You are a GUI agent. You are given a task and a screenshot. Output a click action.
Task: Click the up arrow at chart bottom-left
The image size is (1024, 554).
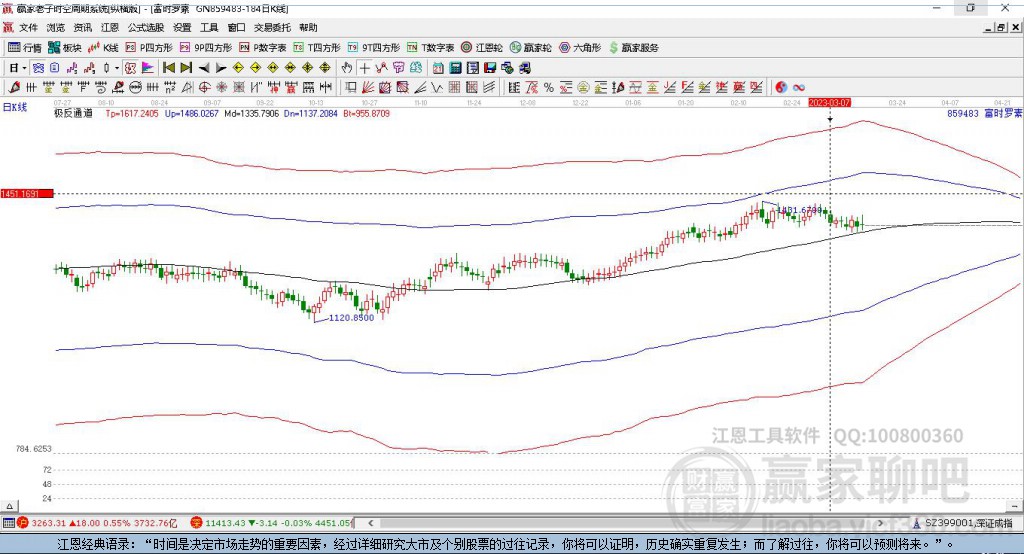[x=9, y=506]
